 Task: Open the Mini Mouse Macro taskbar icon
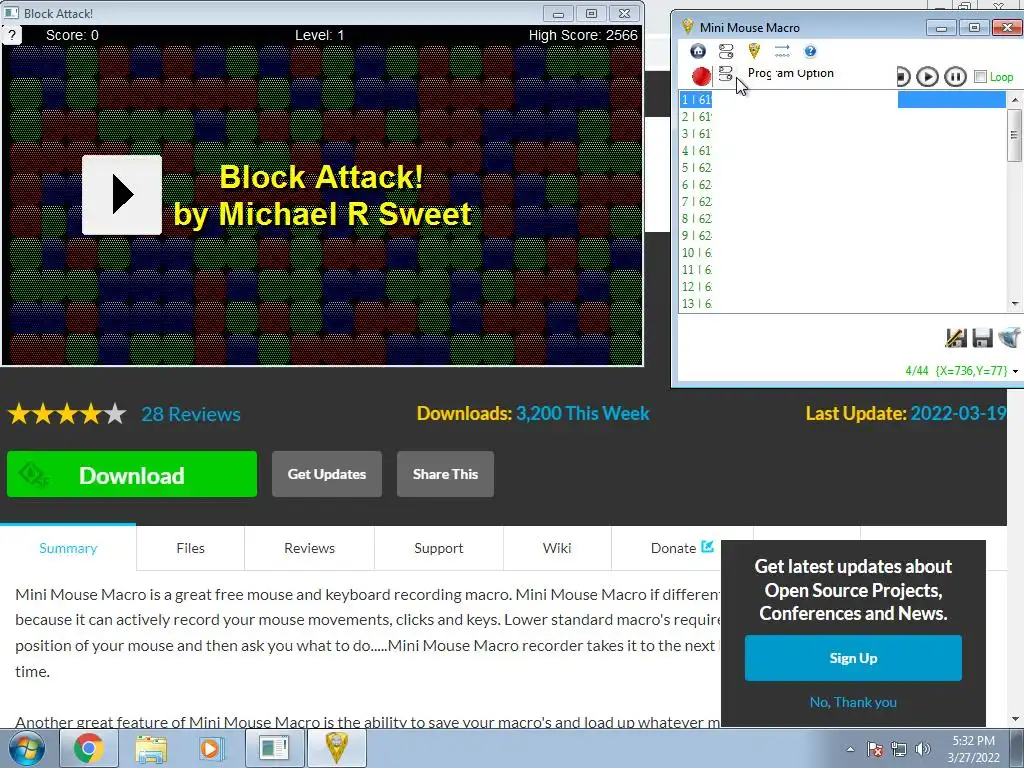click(336, 748)
